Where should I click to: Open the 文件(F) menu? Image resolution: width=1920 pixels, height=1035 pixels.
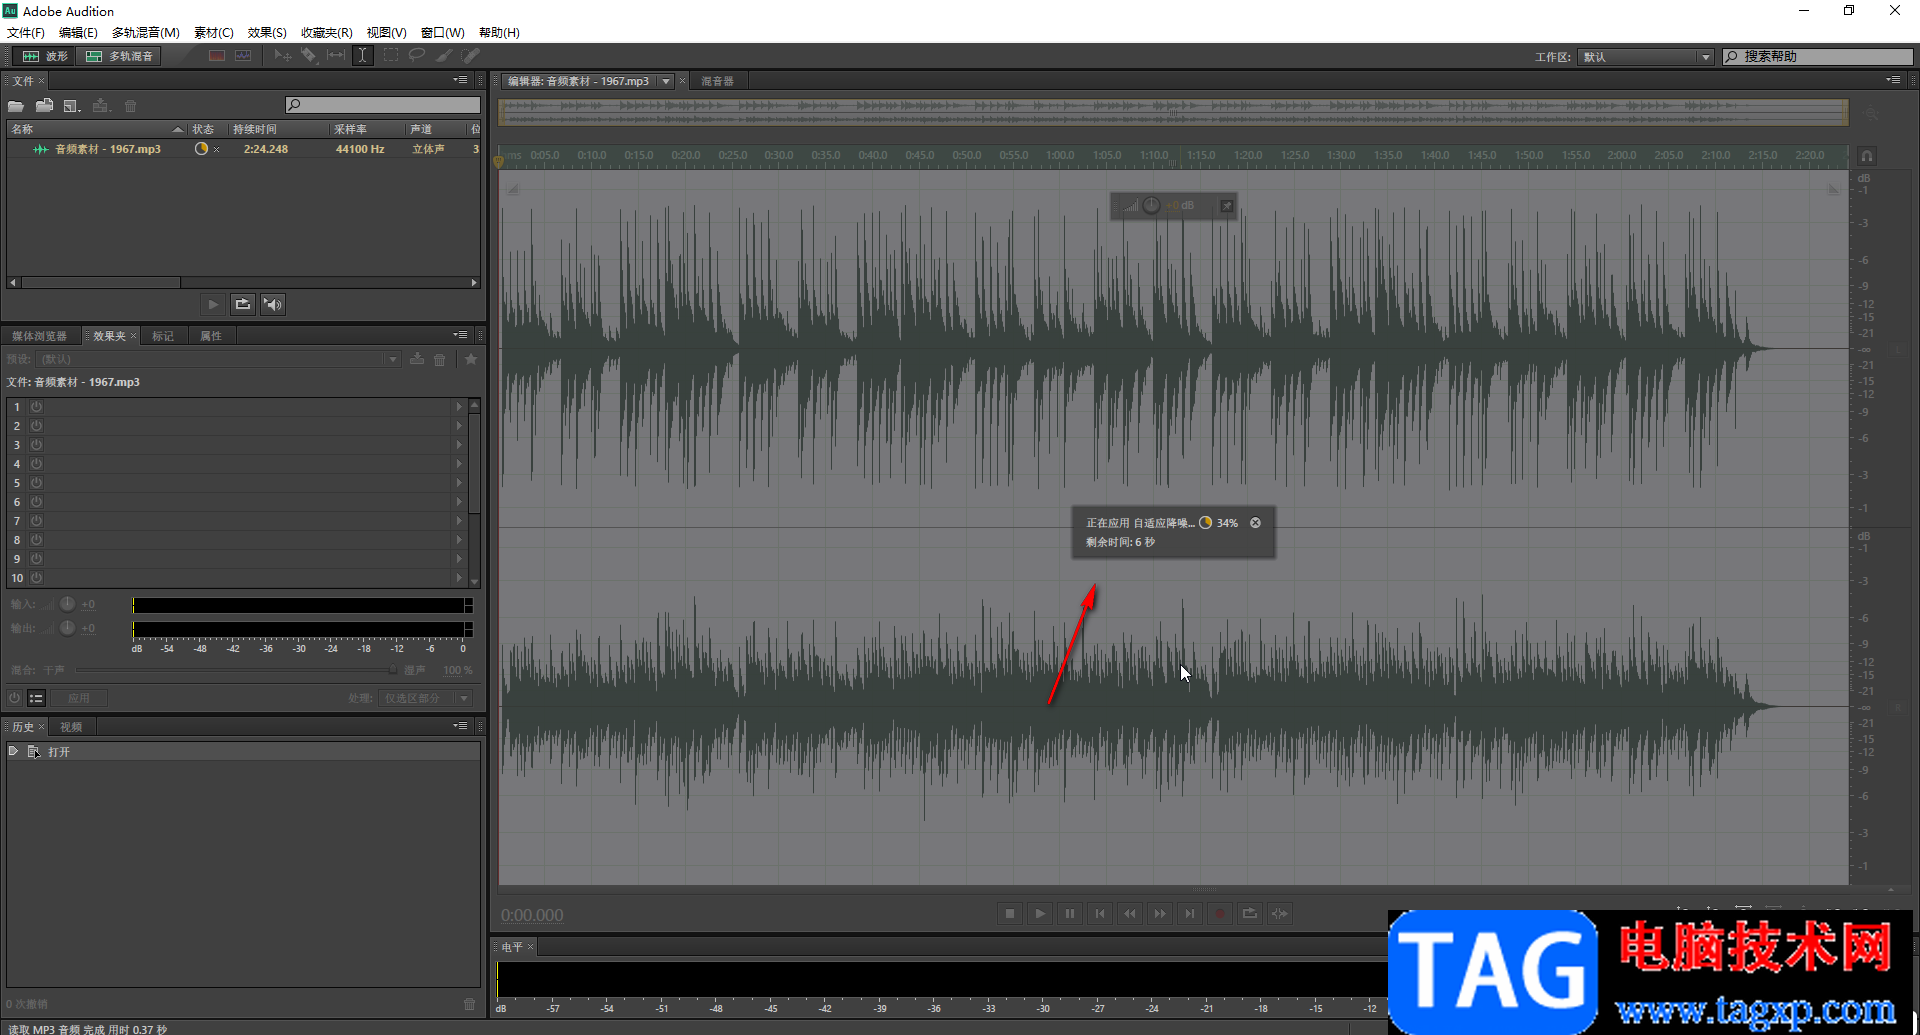tap(26, 32)
